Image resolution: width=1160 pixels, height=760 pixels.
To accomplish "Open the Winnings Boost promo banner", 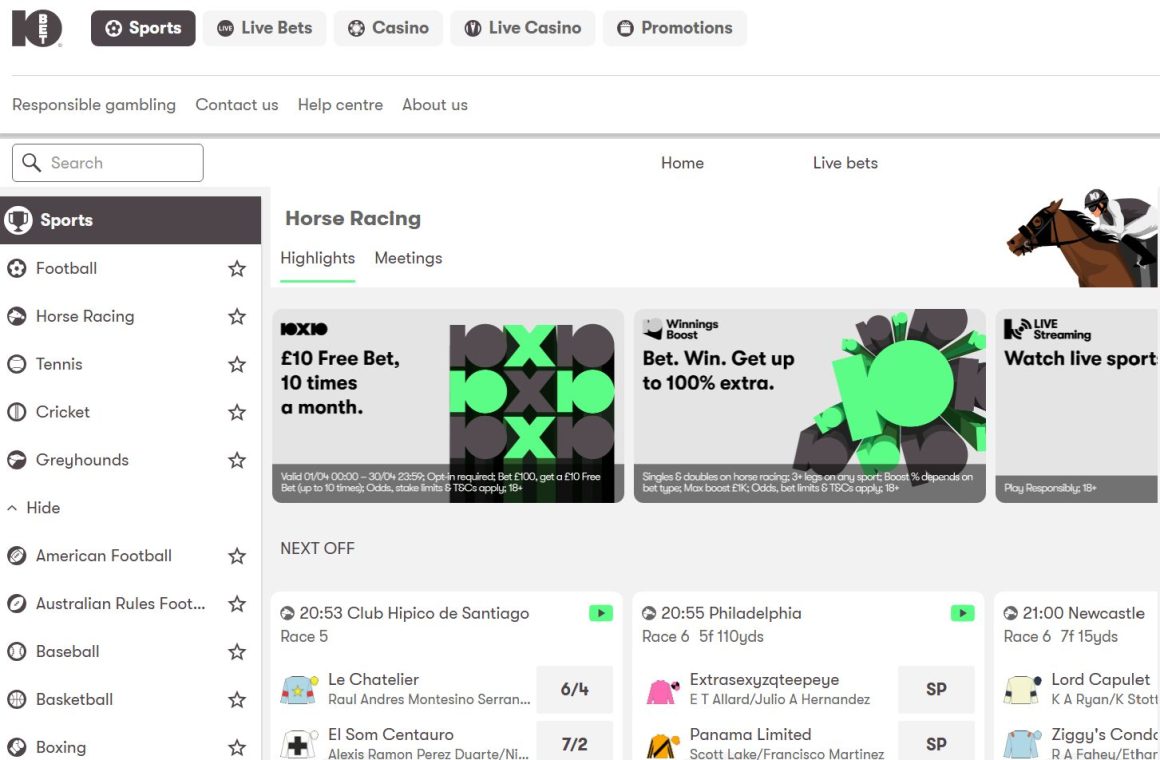I will [x=809, y=406].
